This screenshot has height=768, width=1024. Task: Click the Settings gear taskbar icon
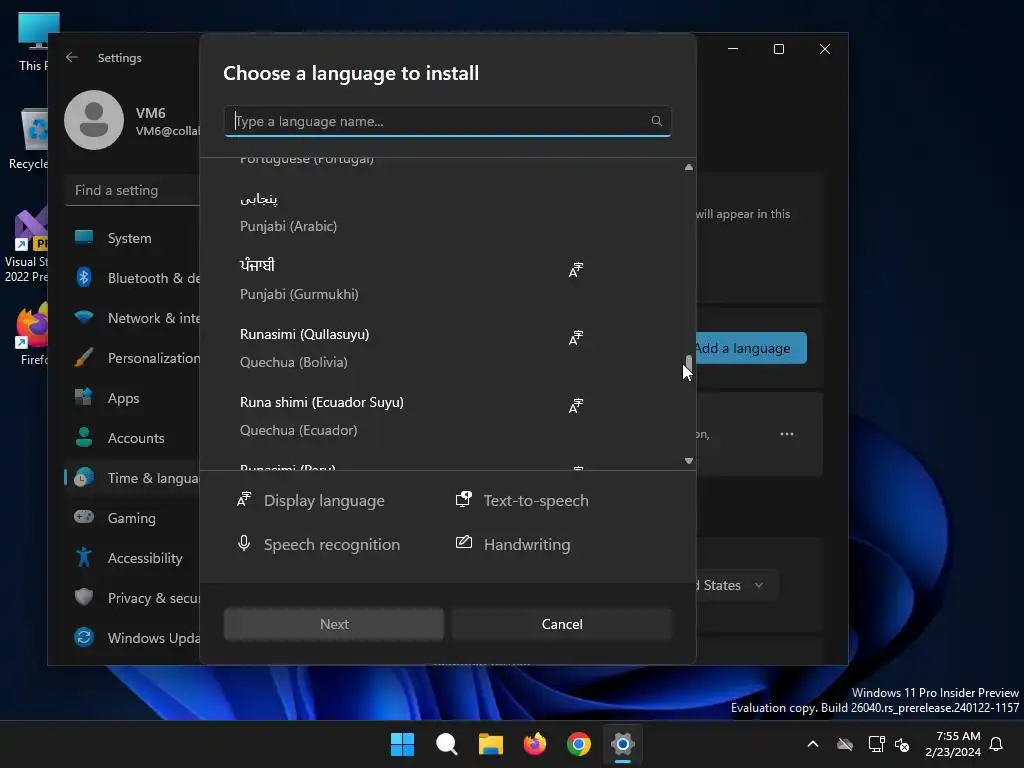click(x=623, y=744)
